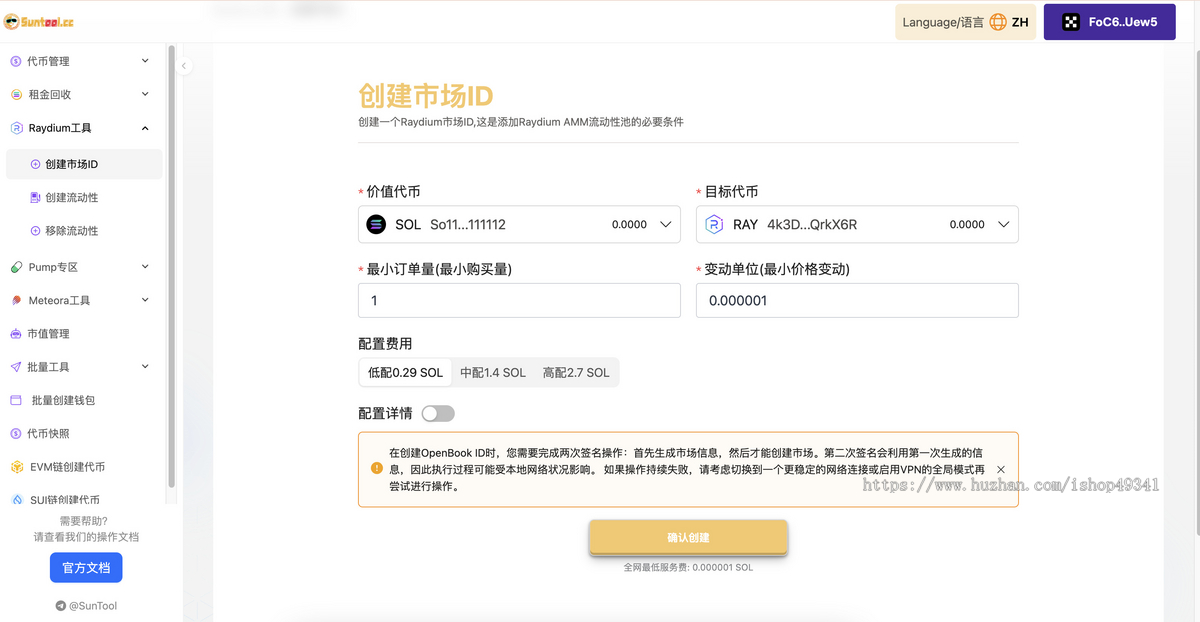Screen dimensions: 1200x622
Task: Click the 市值管理 robot icon
Action: 16,334
